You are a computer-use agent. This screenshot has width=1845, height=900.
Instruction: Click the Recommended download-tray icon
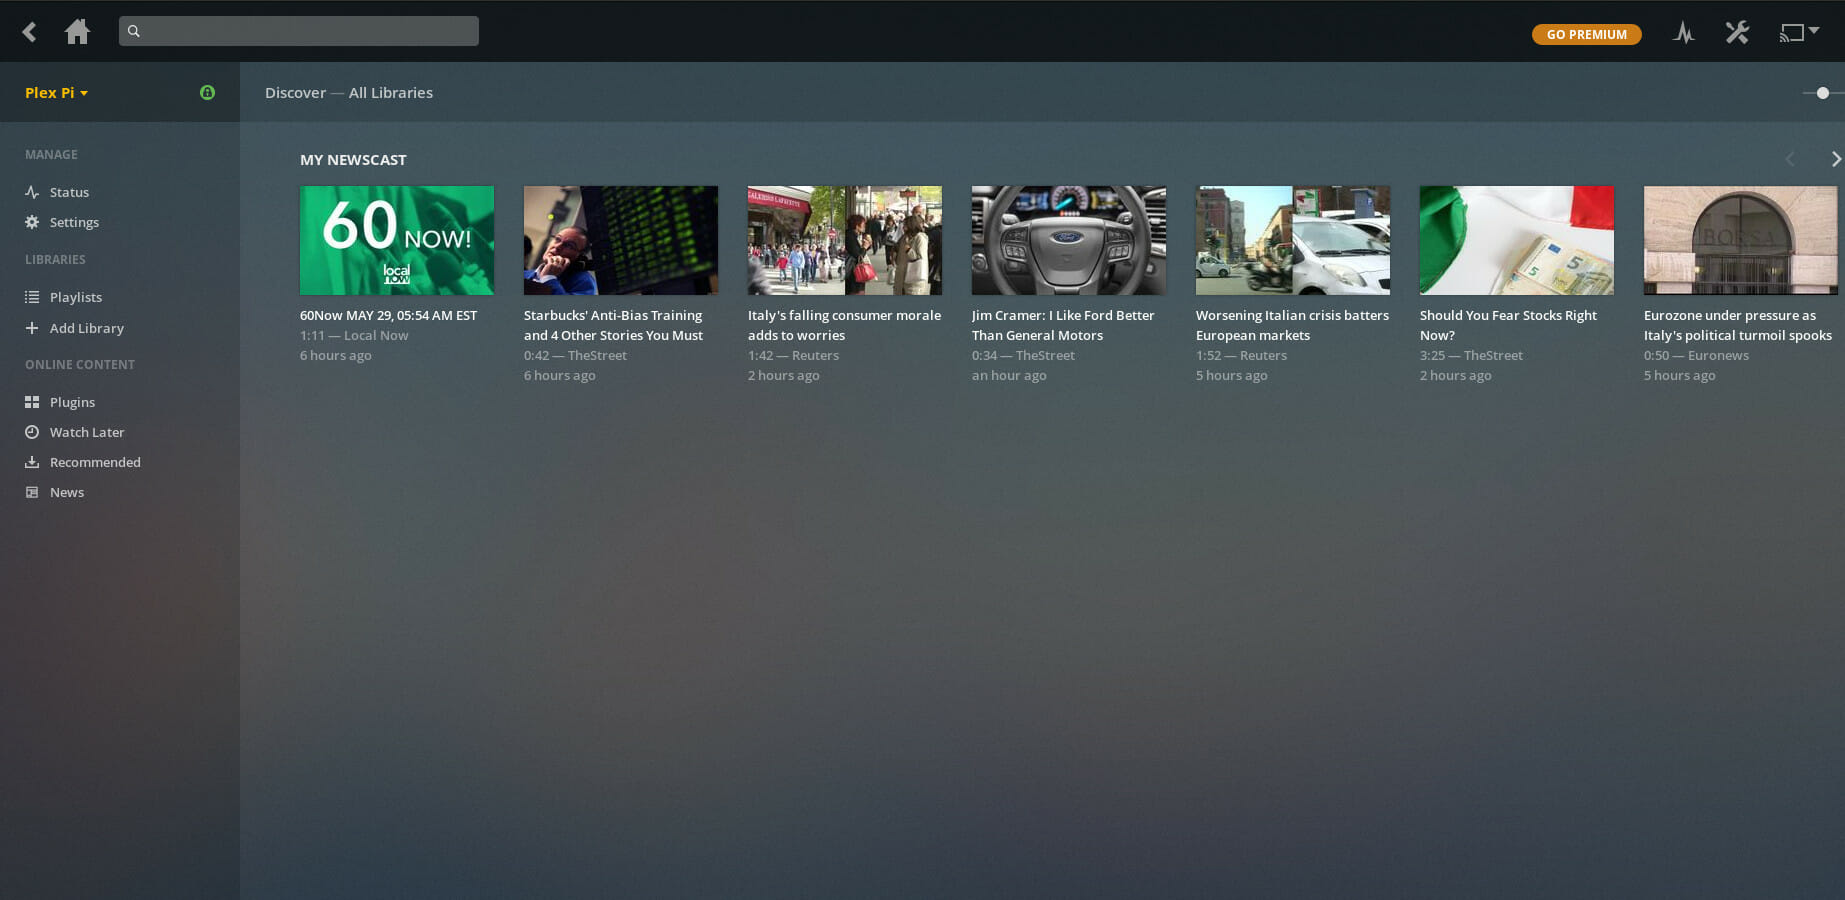click(x=32, y=462)
